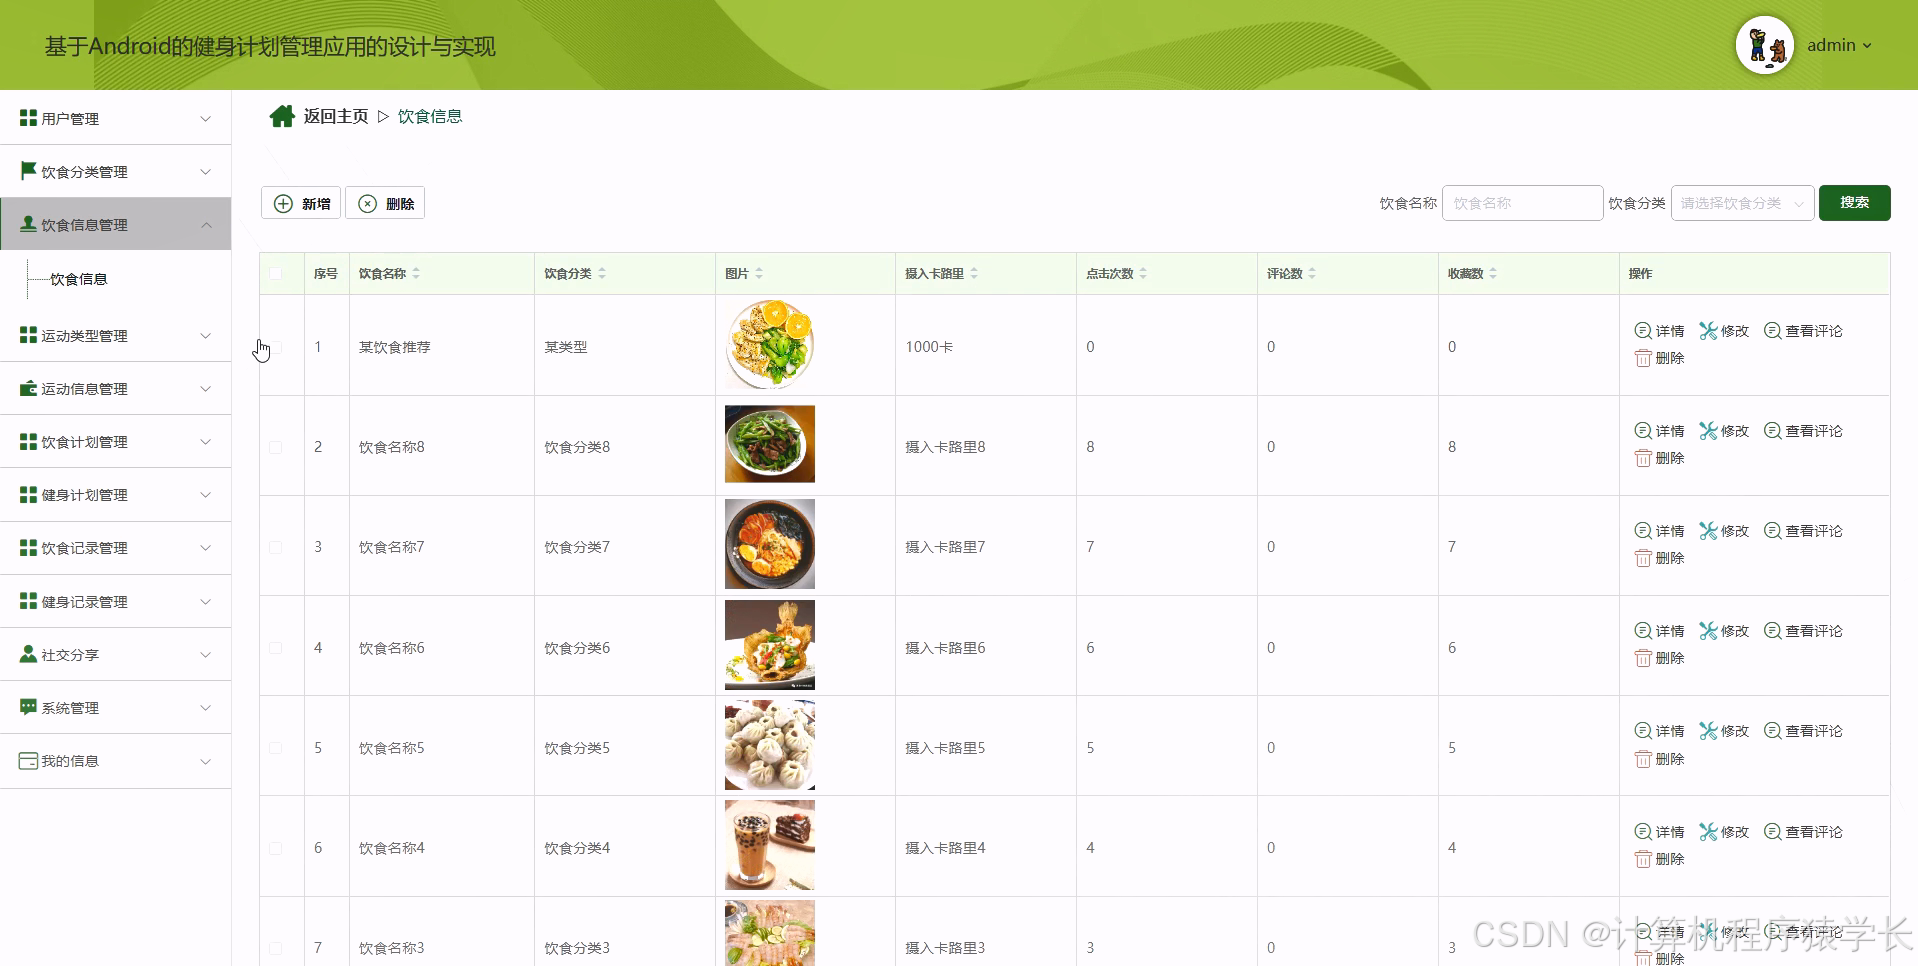Edit (修改) row 某饮食推荐

tap(1724, 331)
